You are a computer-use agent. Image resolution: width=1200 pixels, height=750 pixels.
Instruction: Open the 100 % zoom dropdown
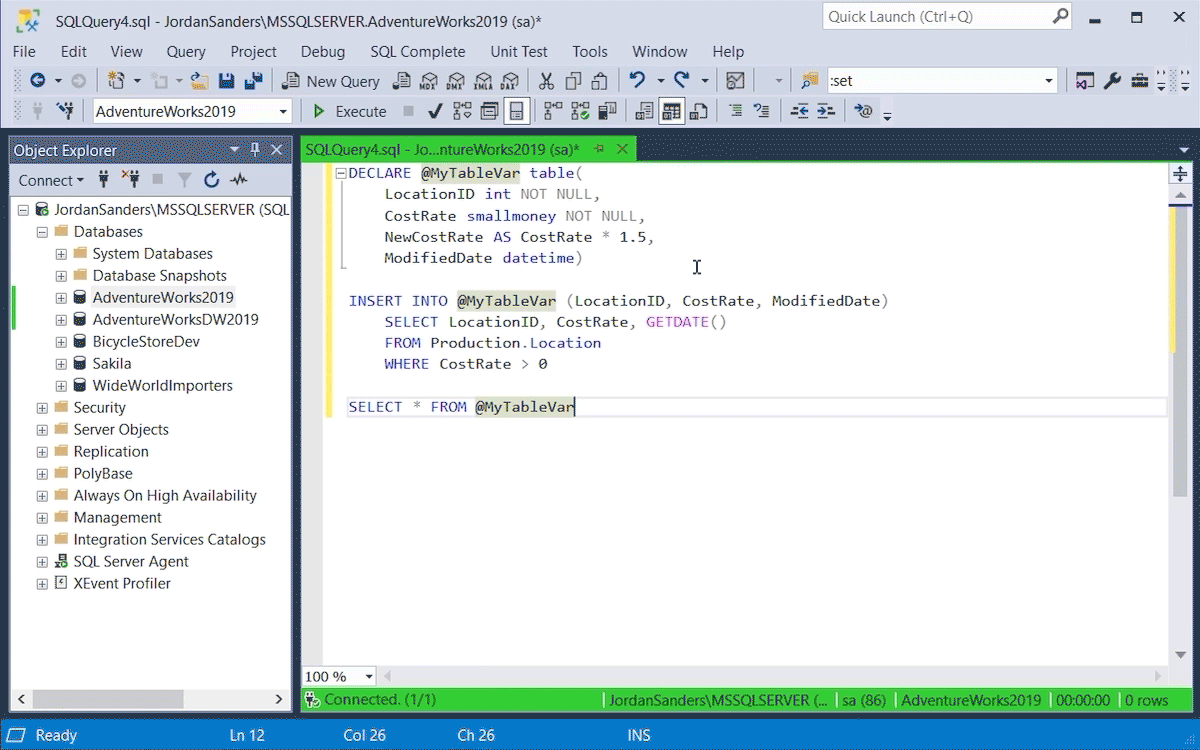click(369, 677)
